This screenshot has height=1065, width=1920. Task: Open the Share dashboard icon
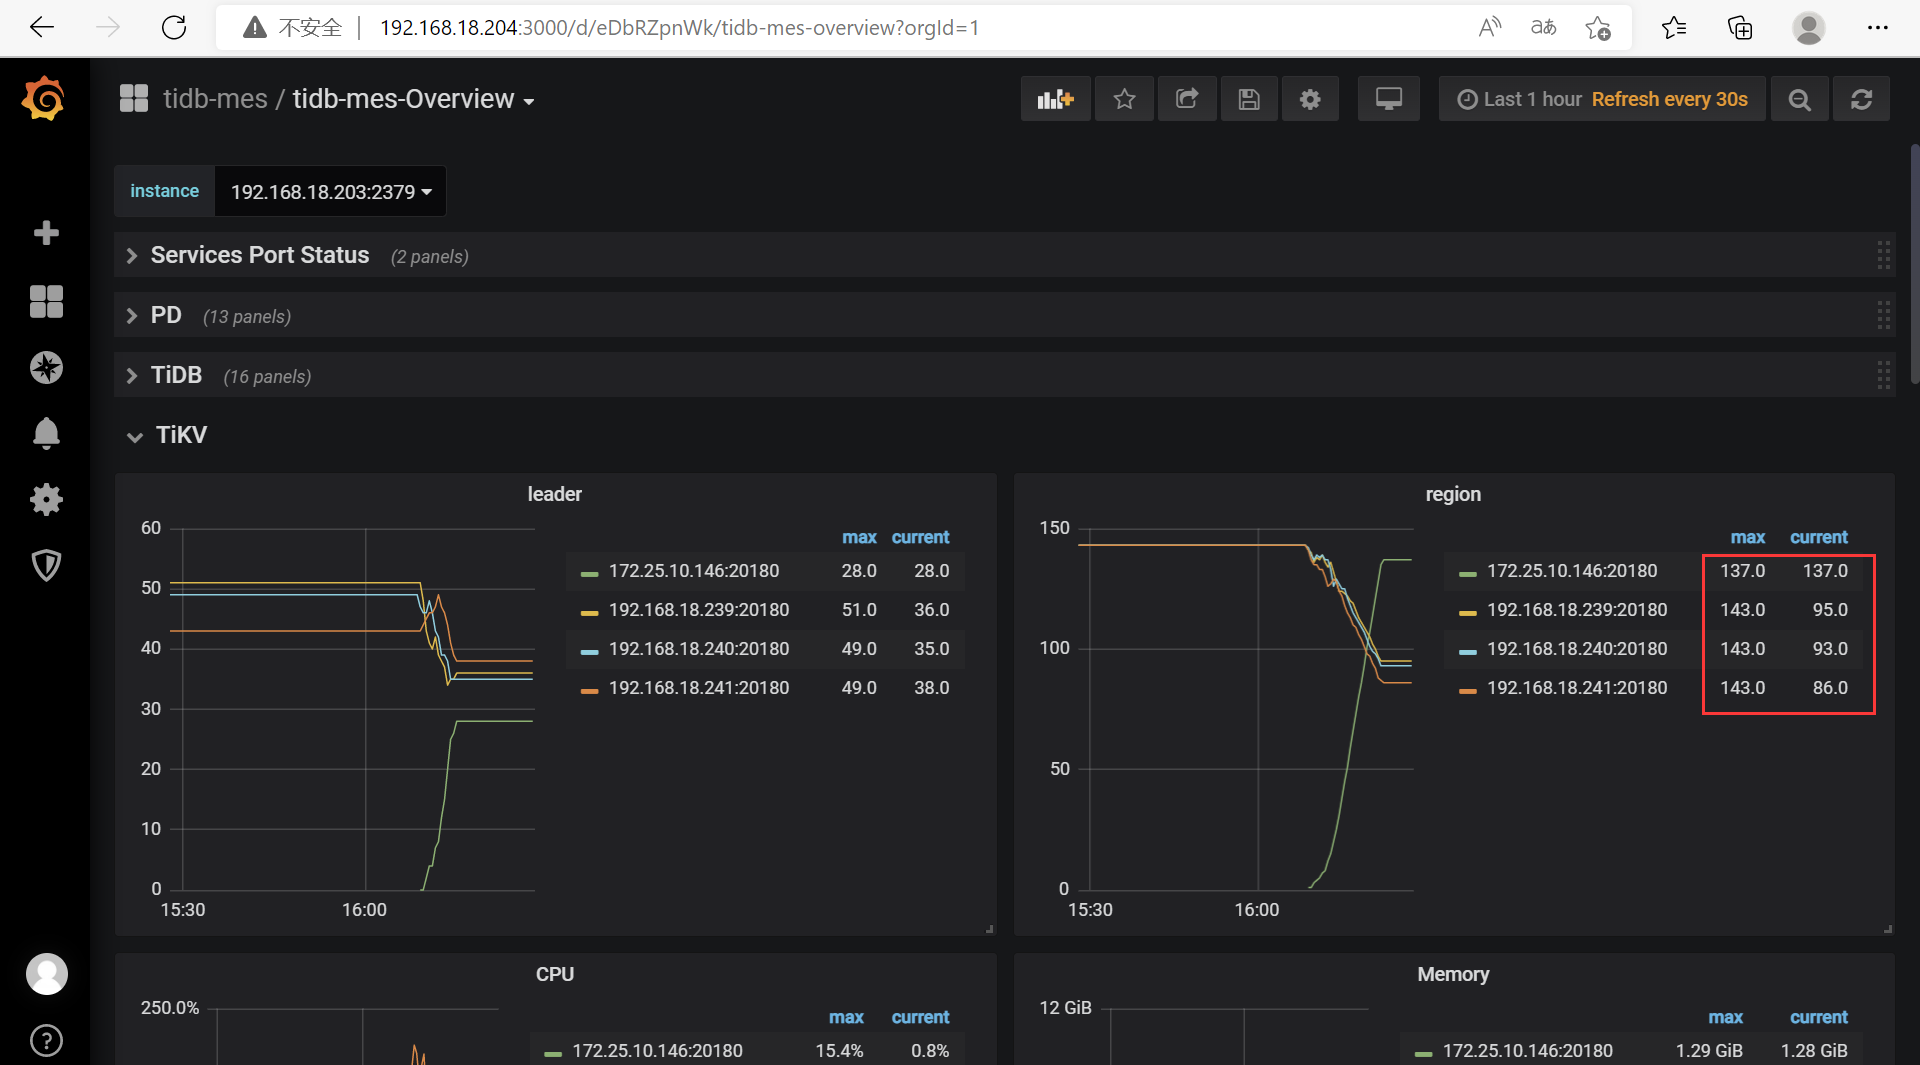(1187, 99)
